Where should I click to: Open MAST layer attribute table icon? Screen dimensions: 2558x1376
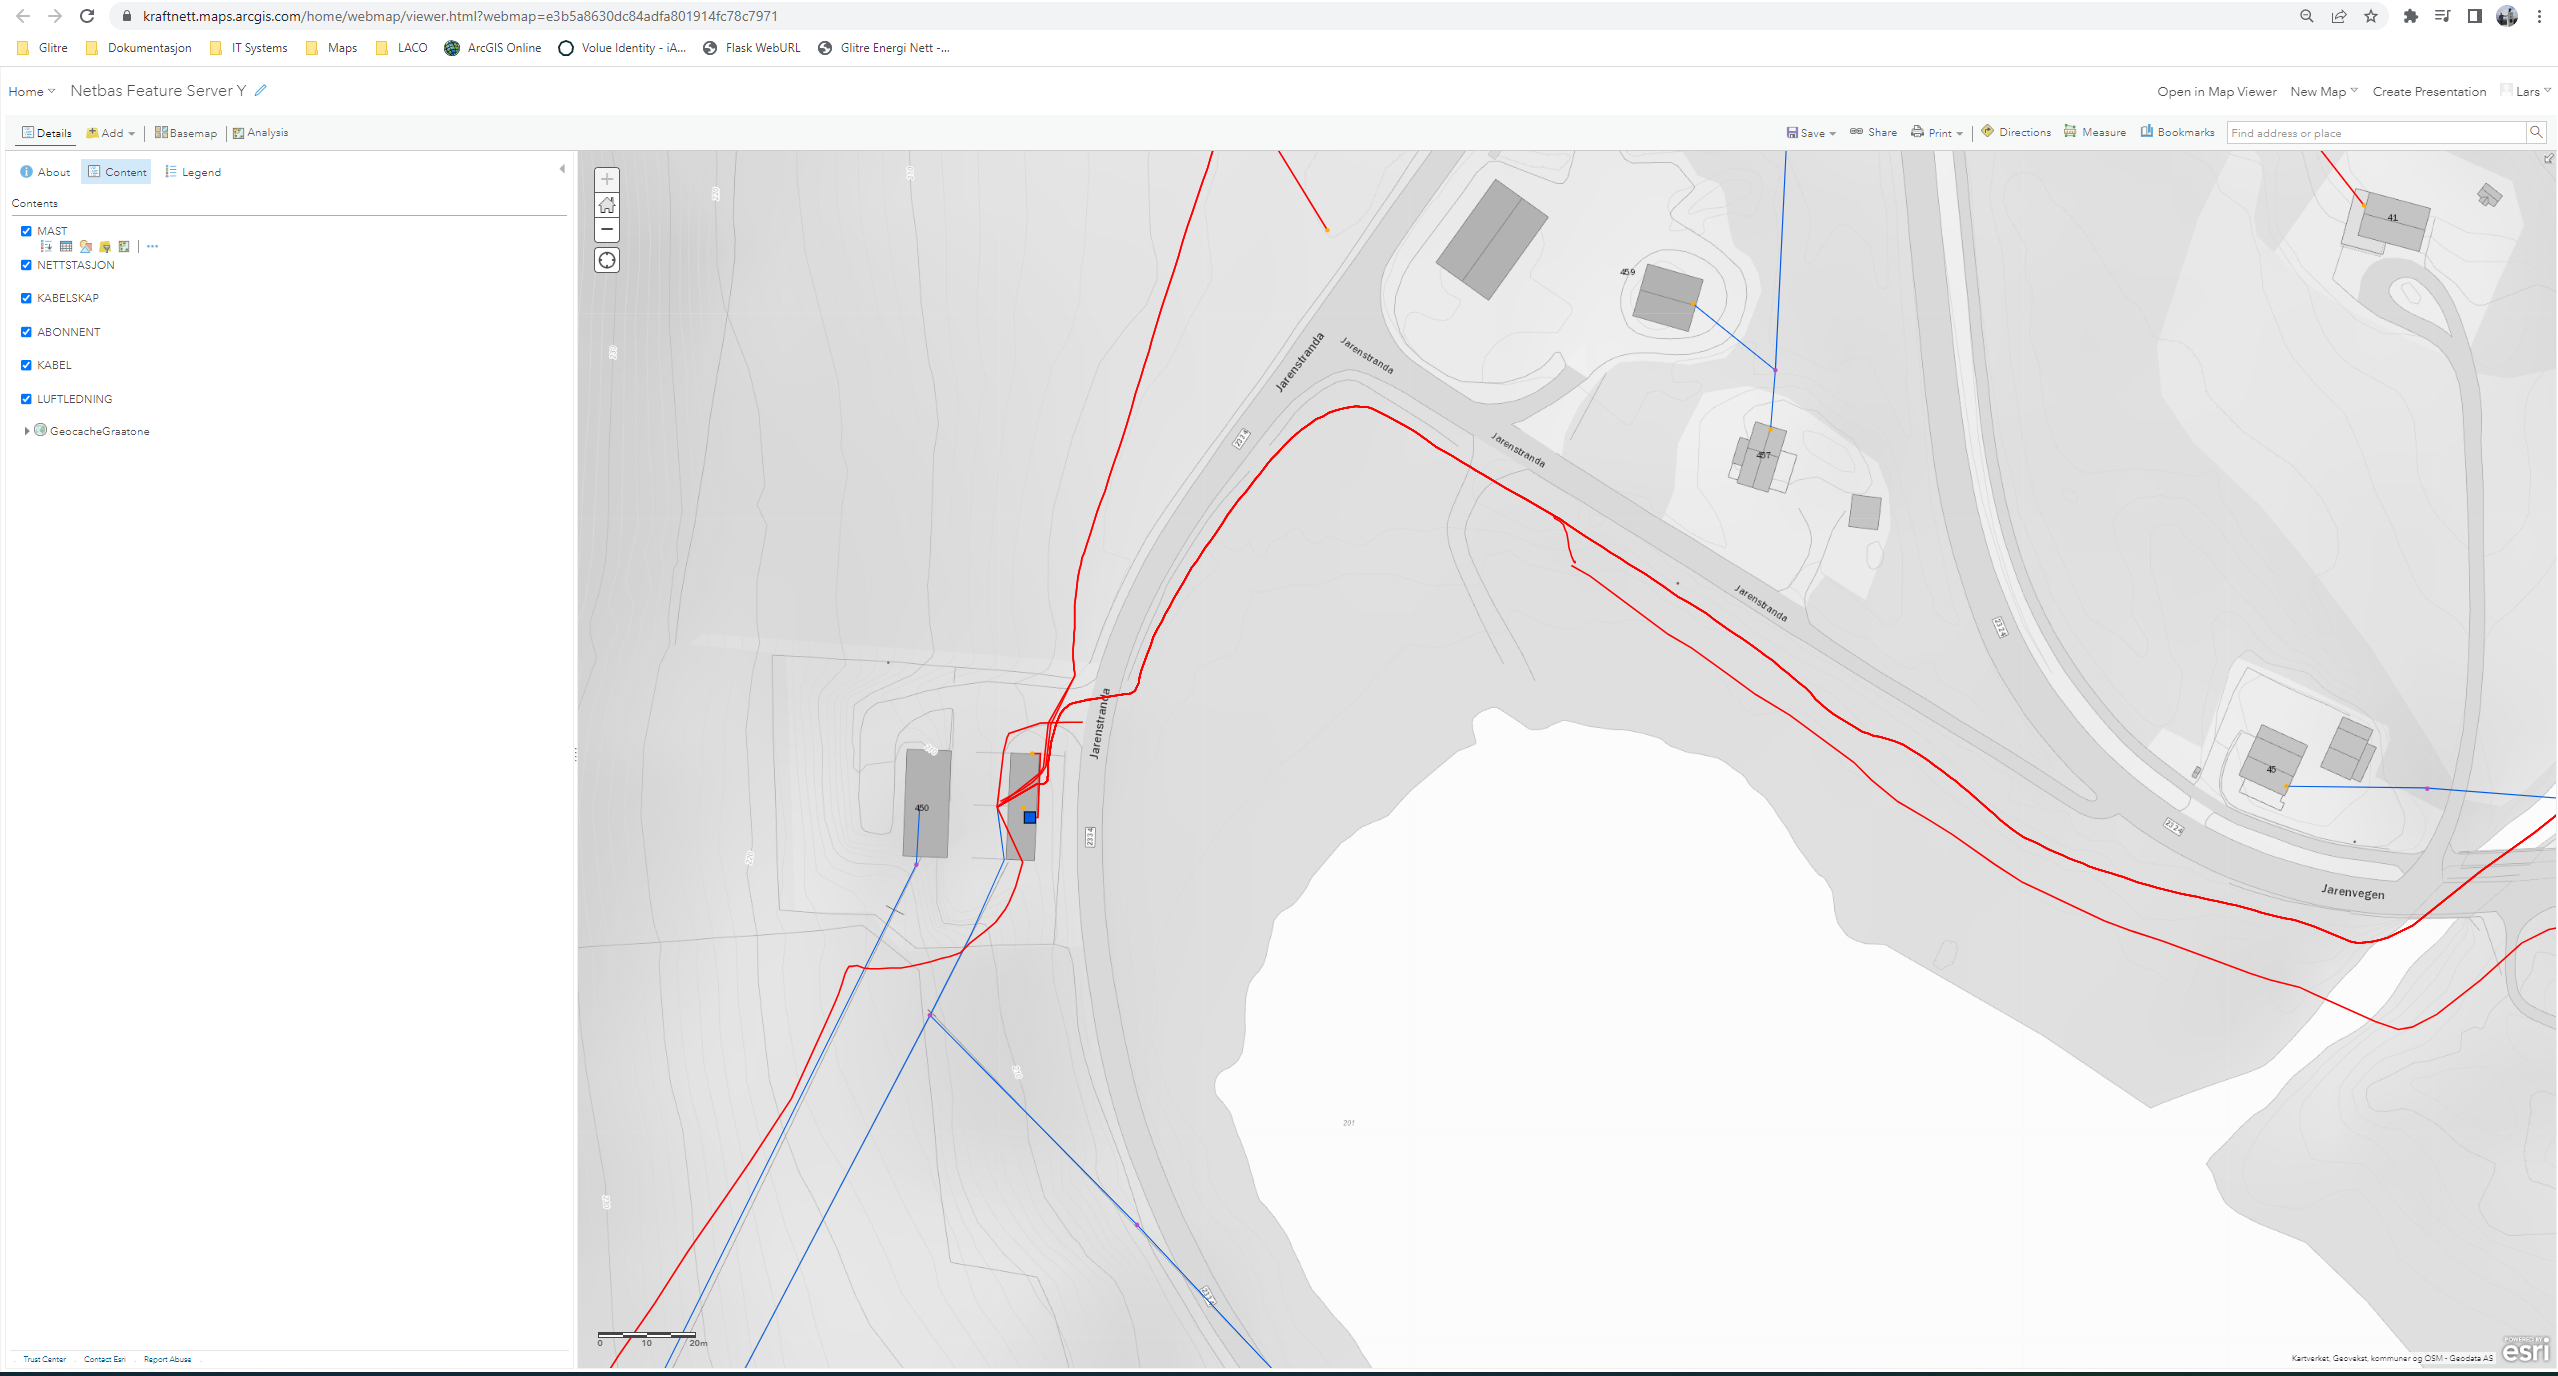click(x=66, y=246)
